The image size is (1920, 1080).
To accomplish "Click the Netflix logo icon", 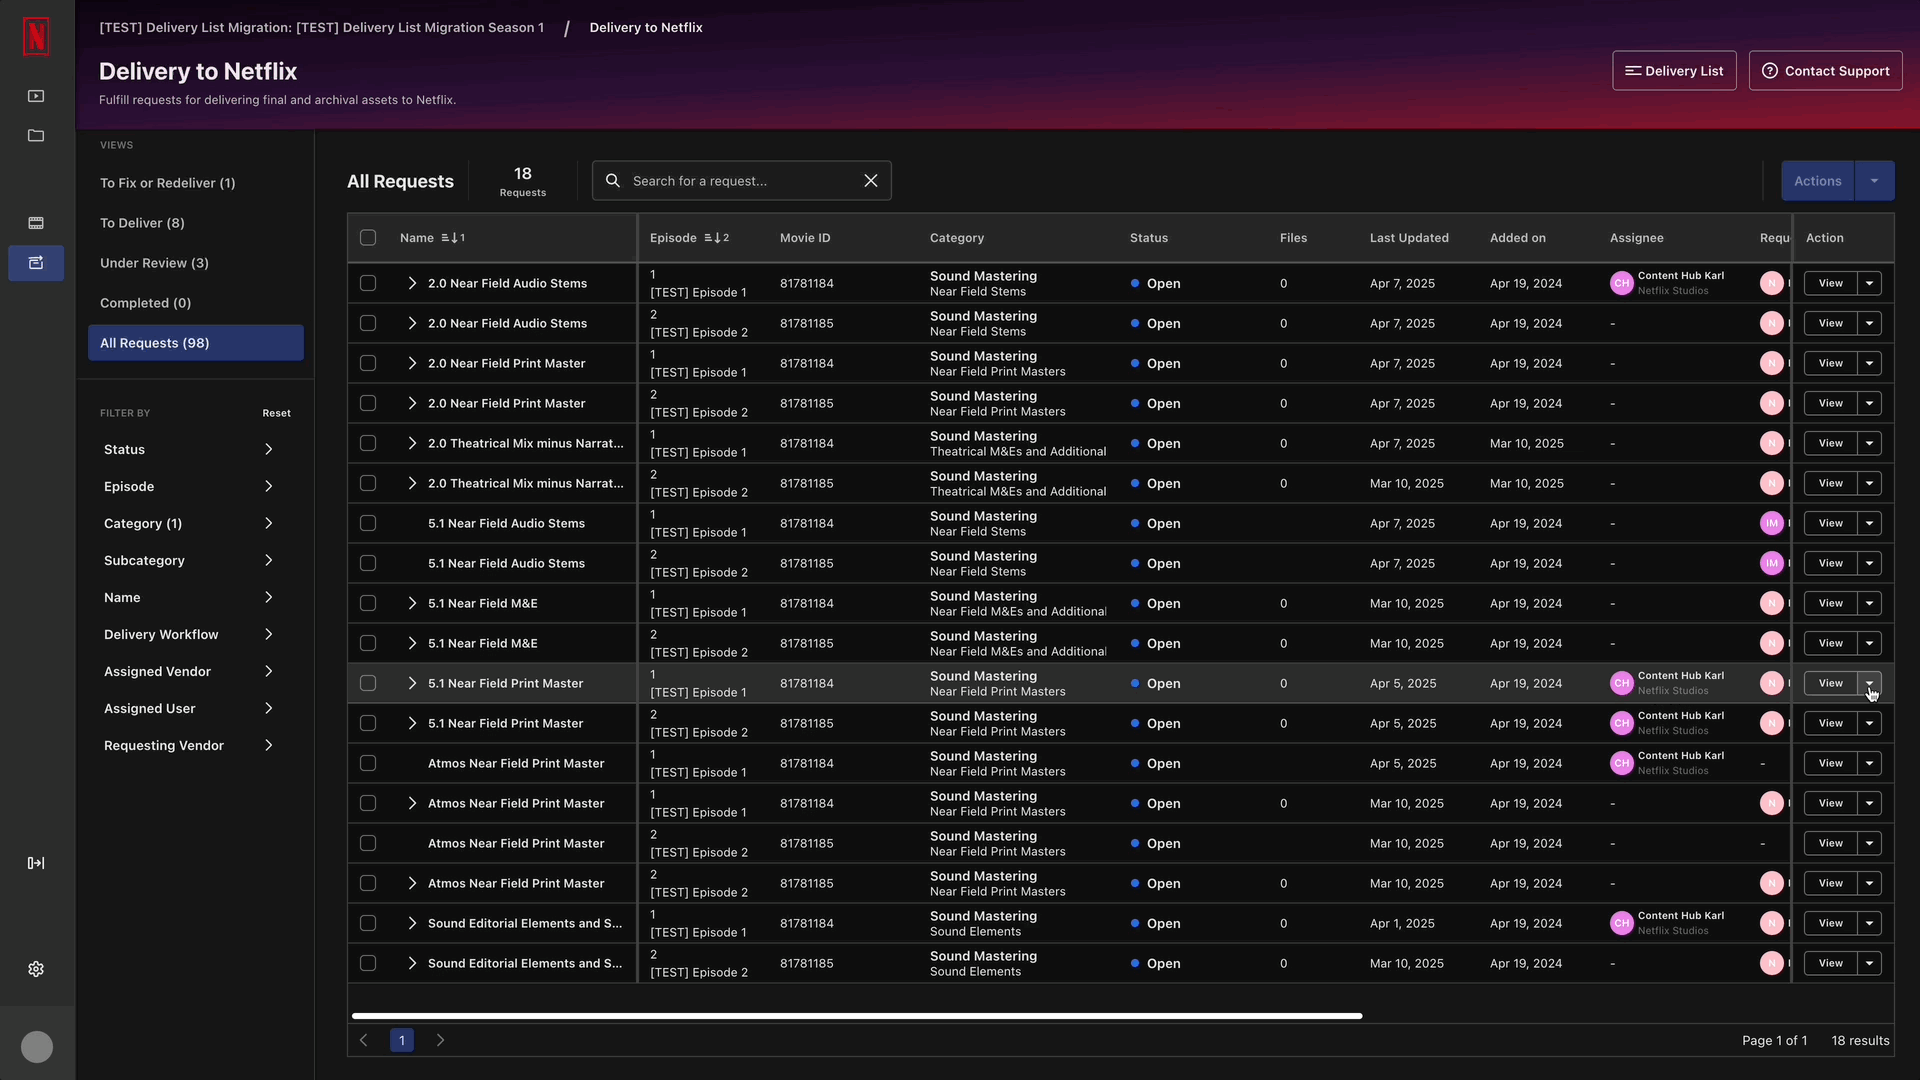I will click(x=36, y=37).
